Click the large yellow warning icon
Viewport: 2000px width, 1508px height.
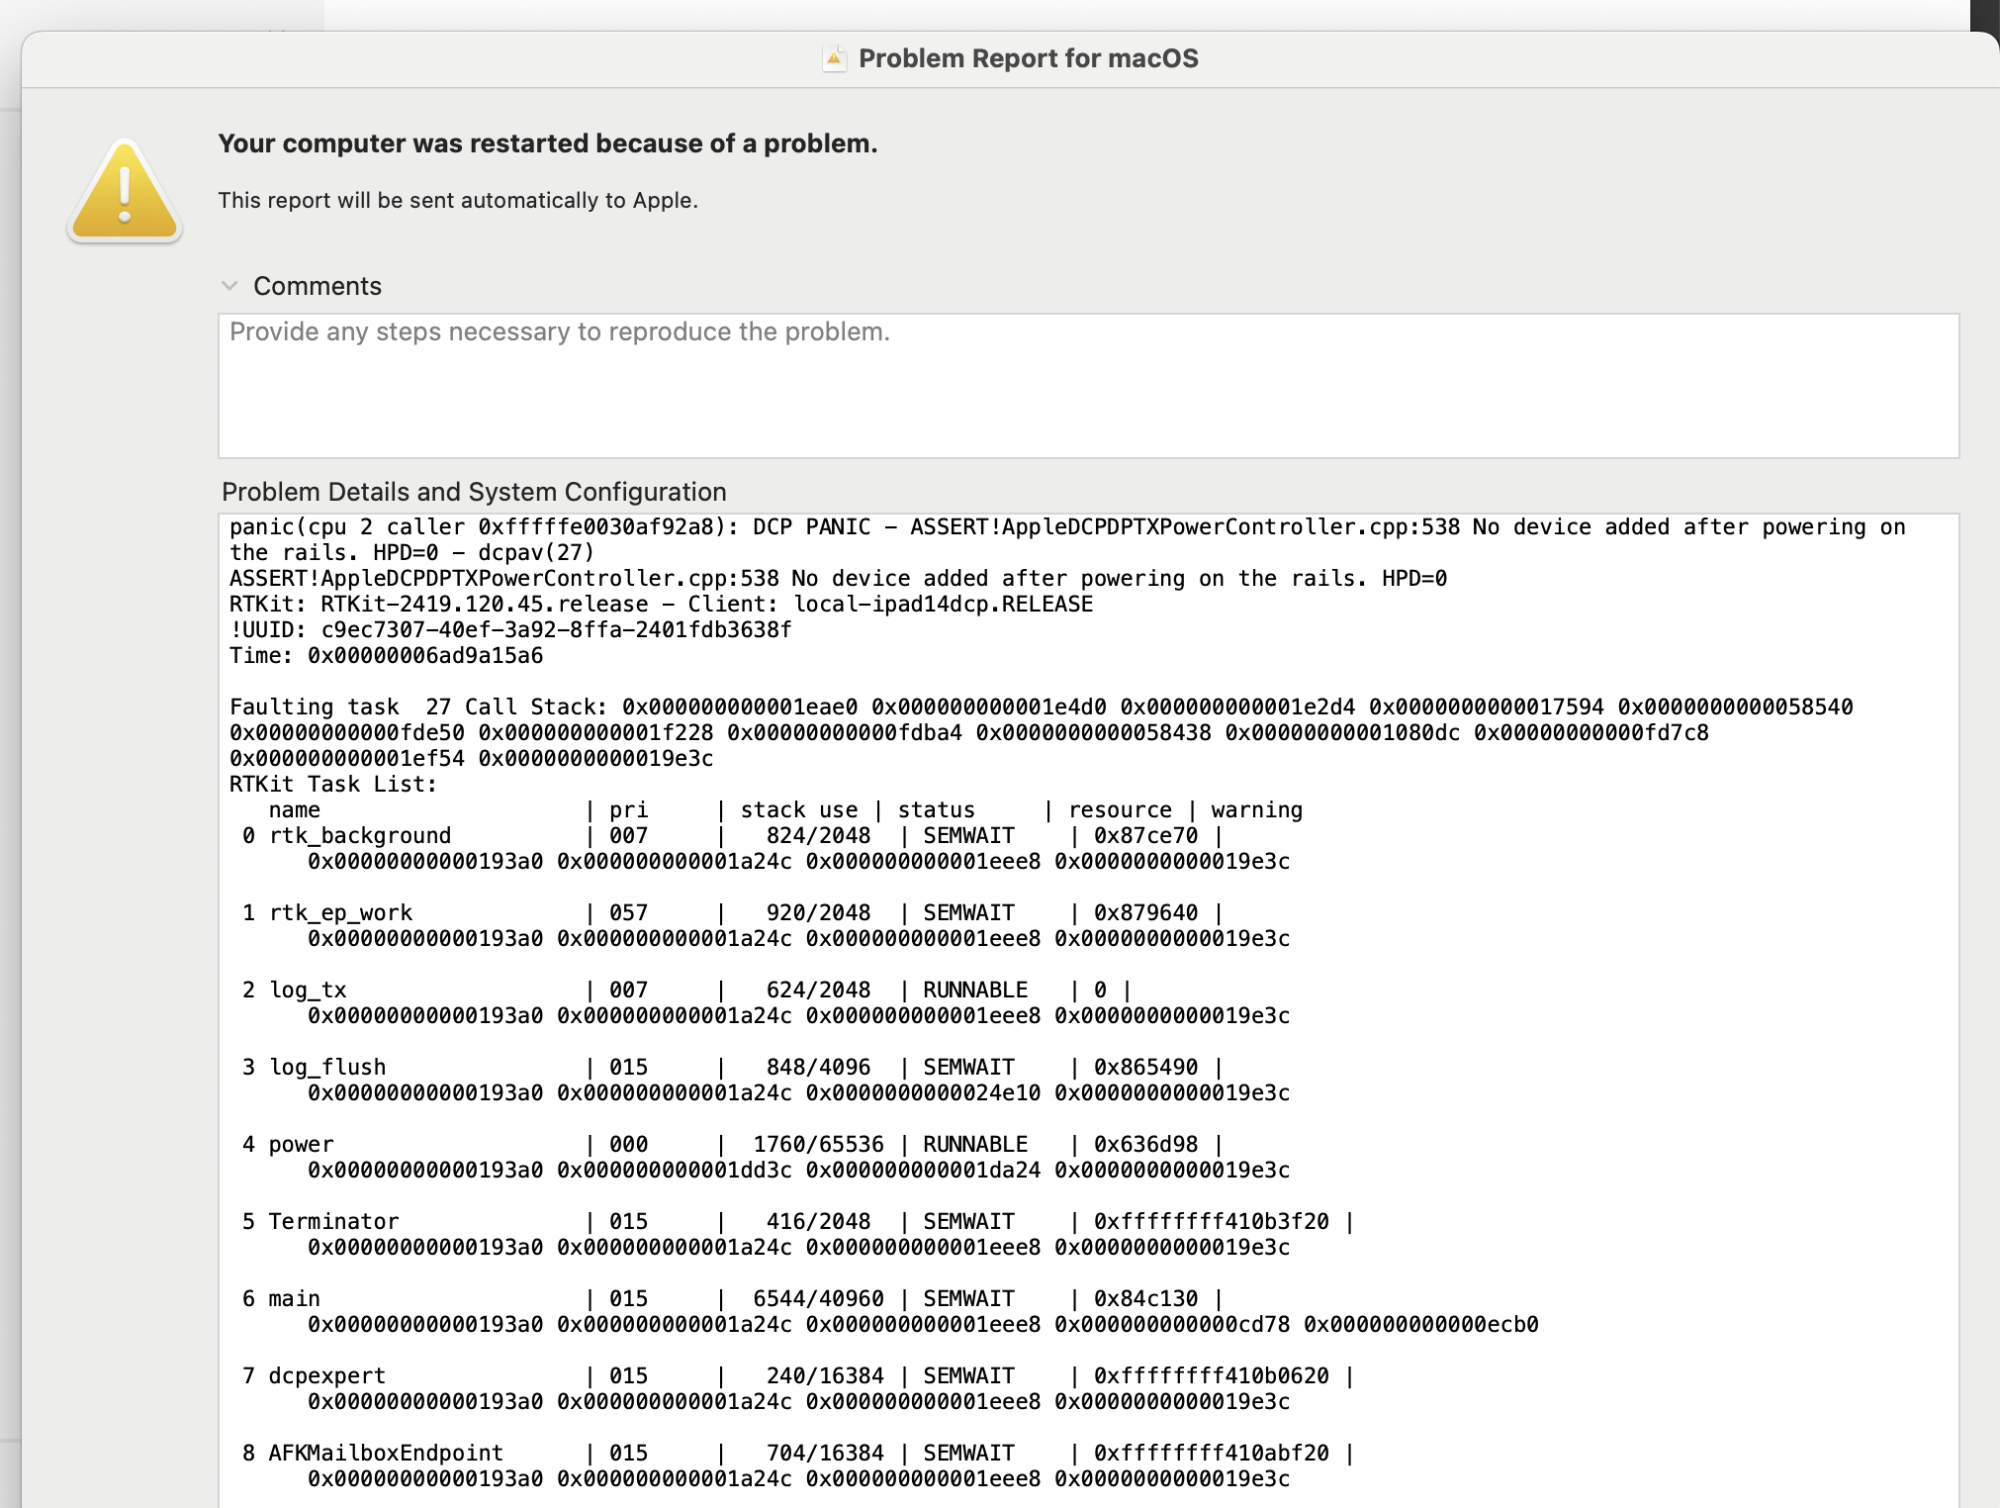click(124, 191)
